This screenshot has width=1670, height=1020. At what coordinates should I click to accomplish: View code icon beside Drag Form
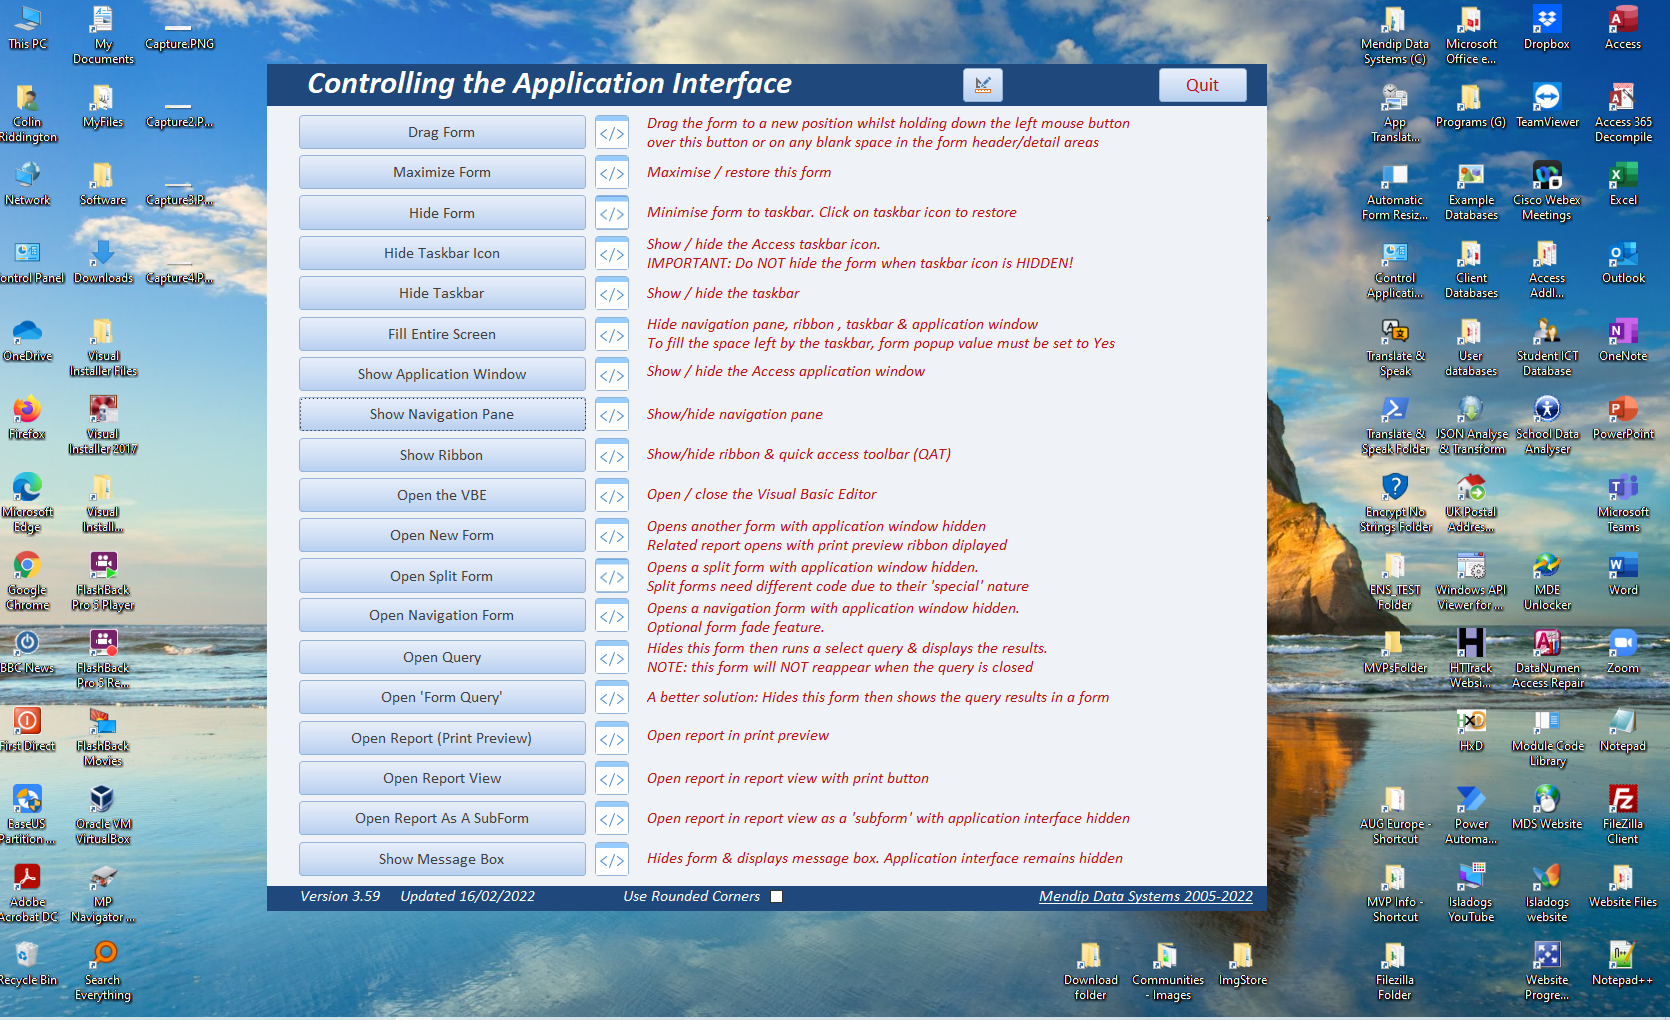[611, 133]
